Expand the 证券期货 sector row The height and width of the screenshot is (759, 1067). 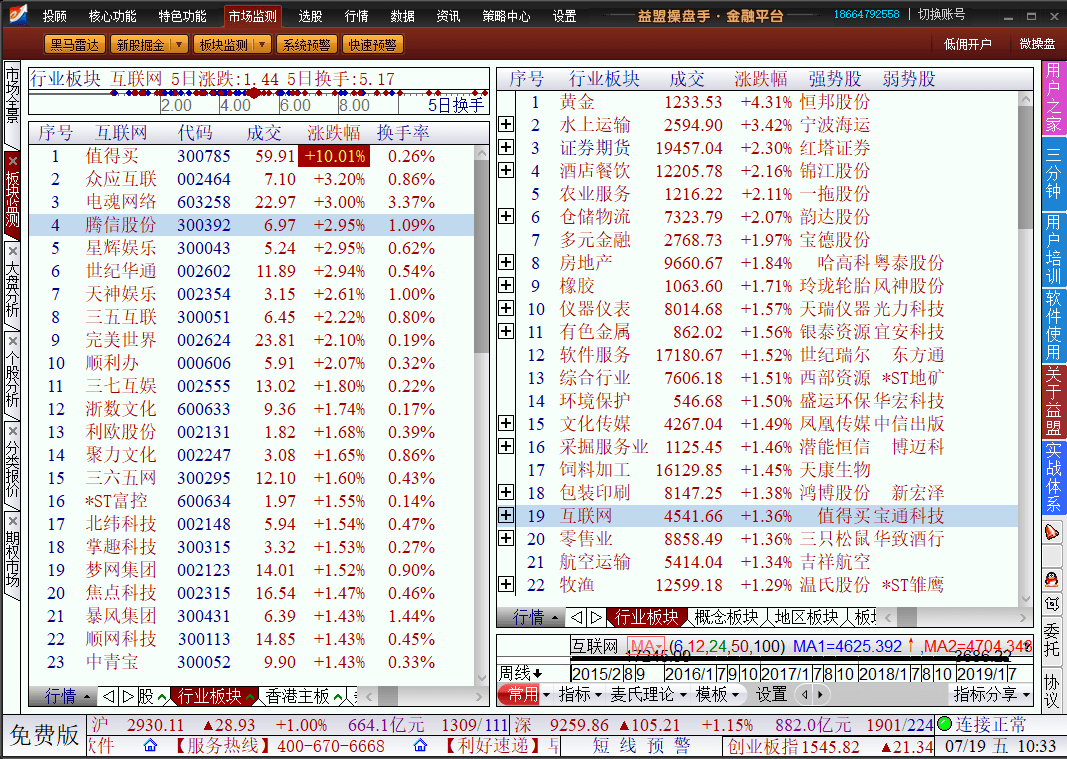tap(506, 147)
